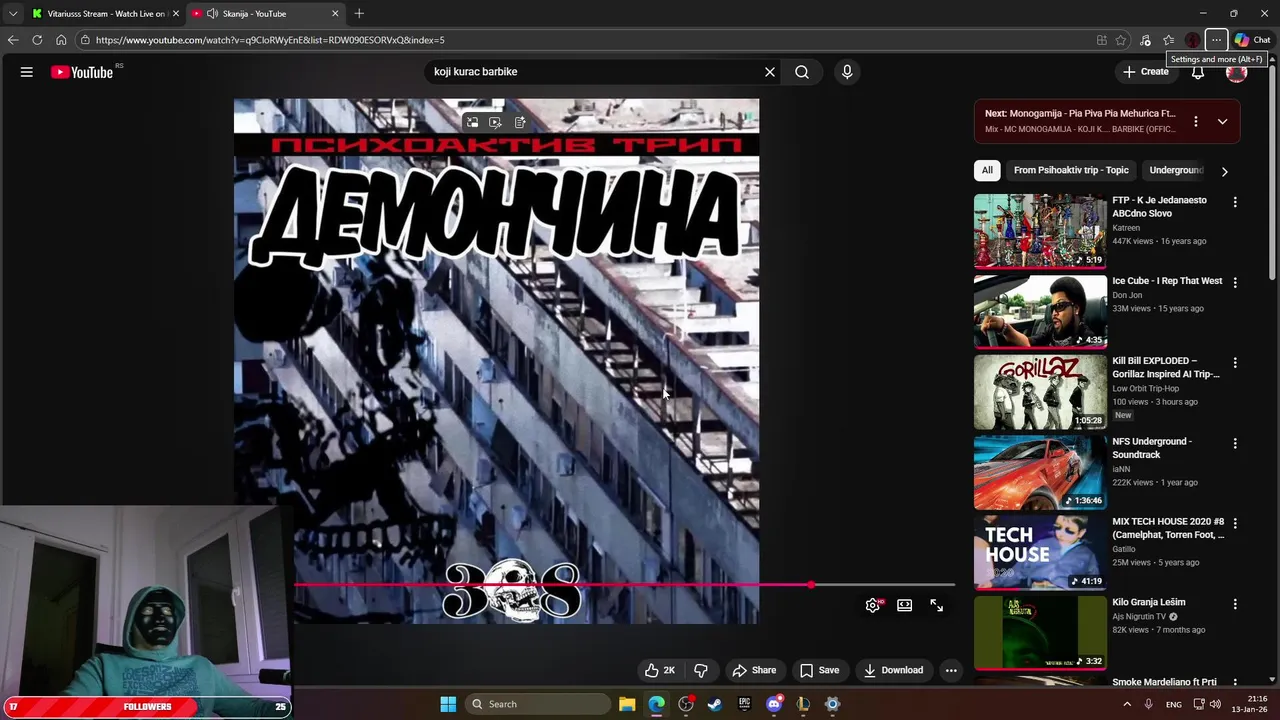Open MIX TECH HOUSE 2020 thumbnail

click(x=1040, y=552)
